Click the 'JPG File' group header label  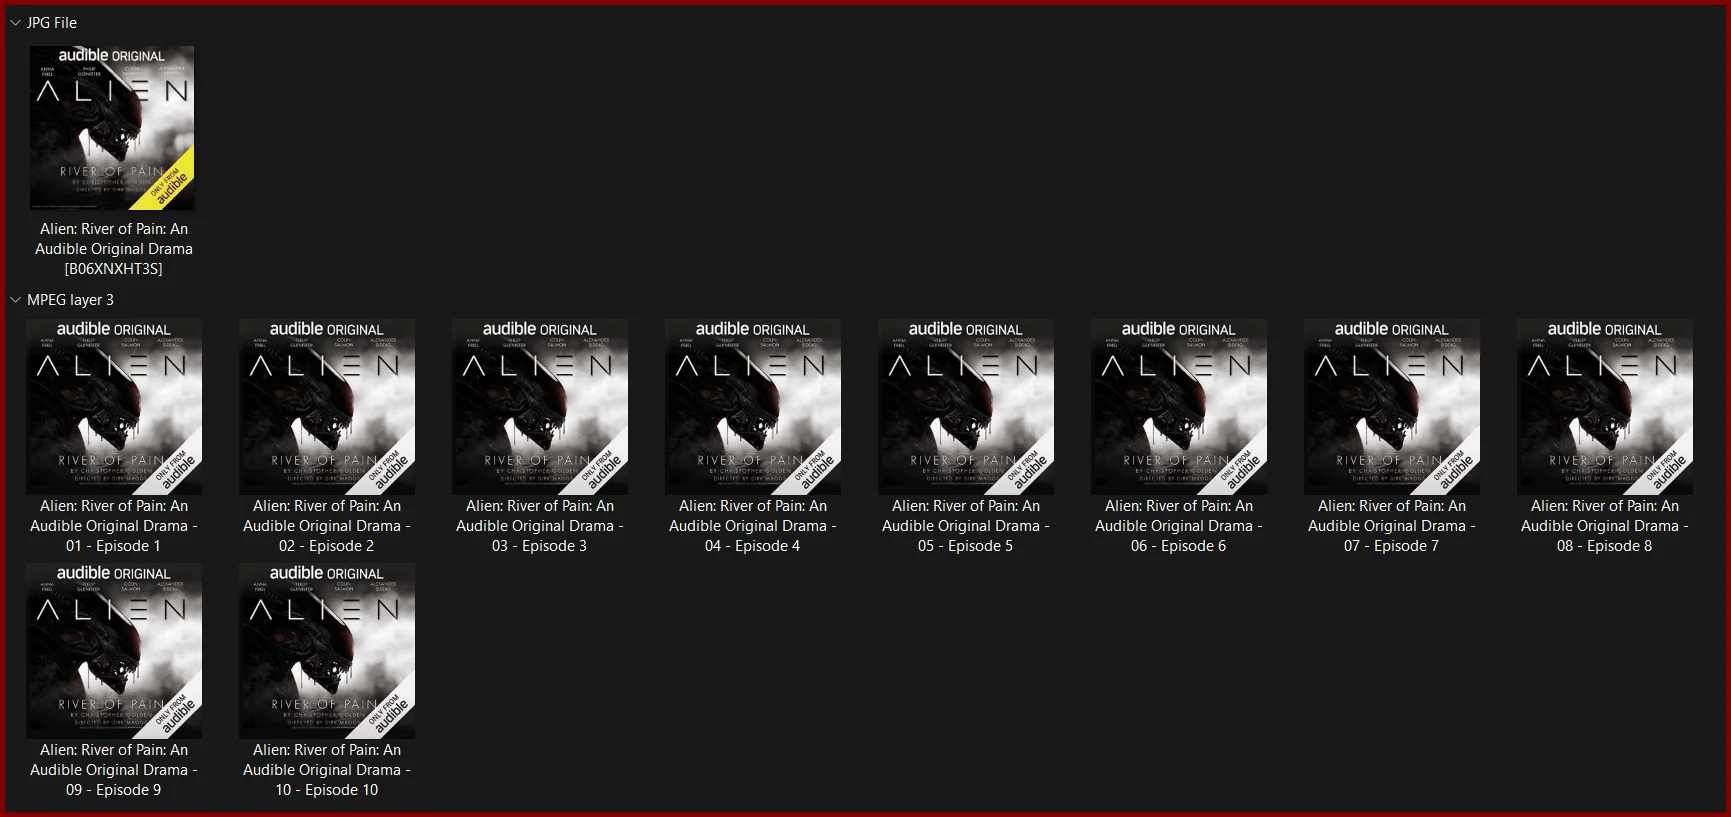coord(52,22)
